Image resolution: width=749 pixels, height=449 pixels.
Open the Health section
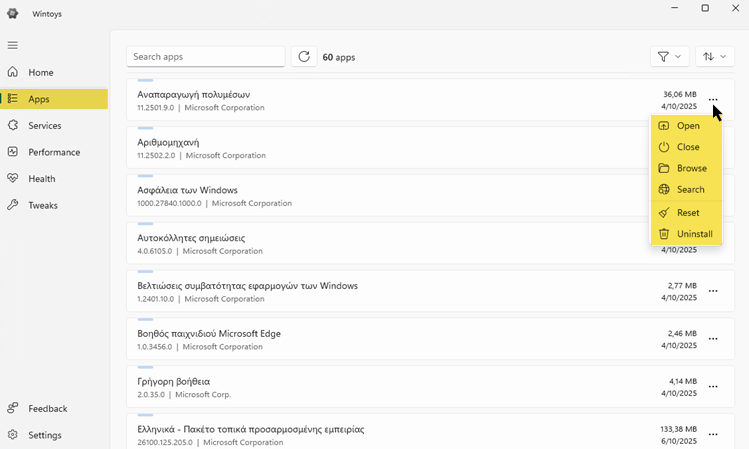(42, 179)
